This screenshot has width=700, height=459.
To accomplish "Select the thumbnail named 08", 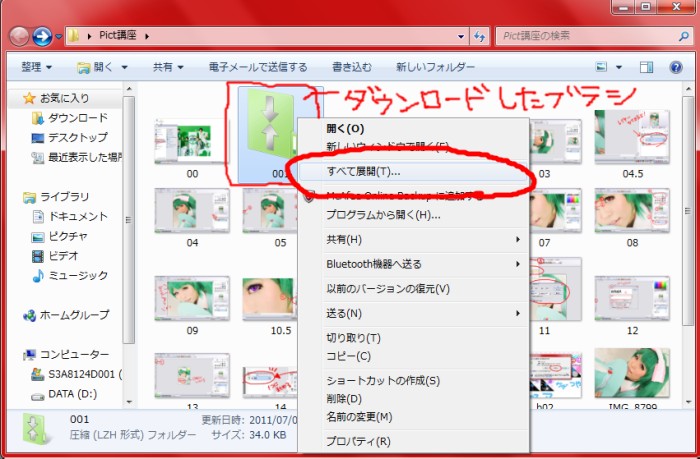I will point(632,211).
